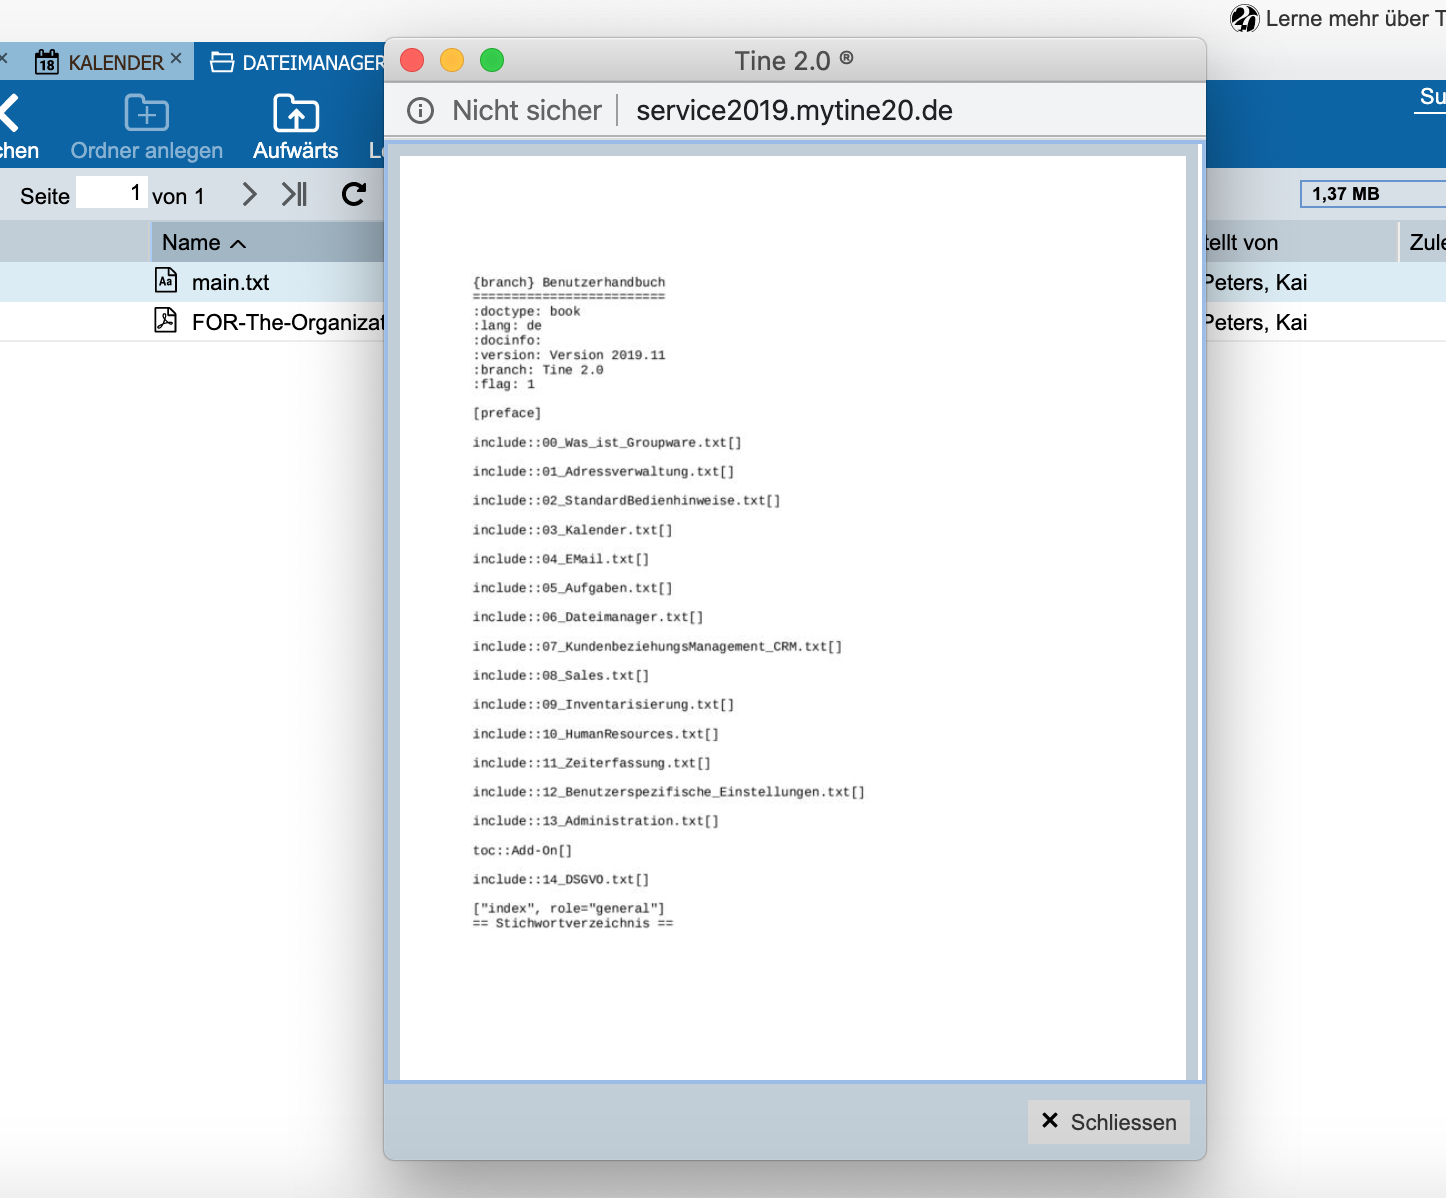Screen dimensions: 1446x1198
Task: Click the page number input field
Action: coord(112,192)
